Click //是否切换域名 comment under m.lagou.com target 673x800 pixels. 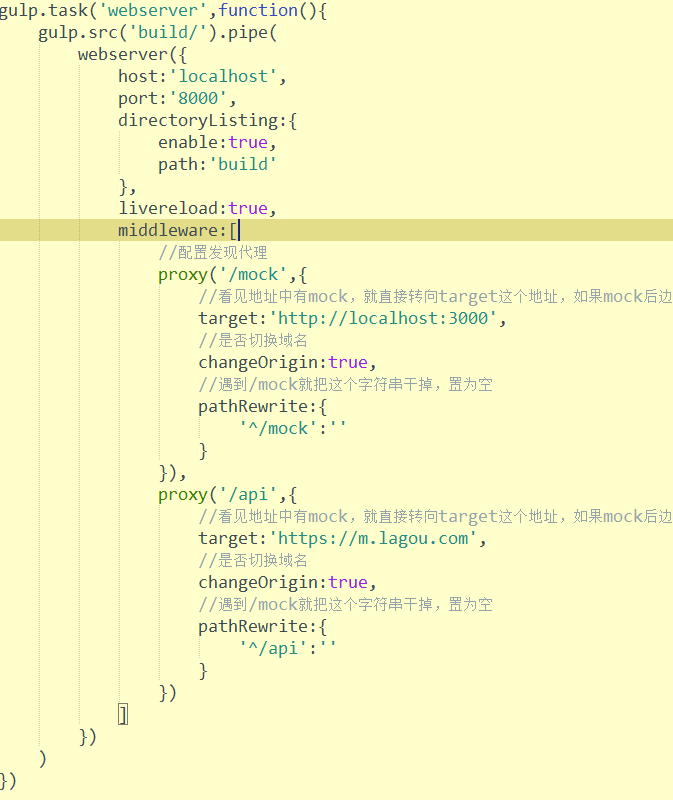pyautogui.click(x=253, y=560)
